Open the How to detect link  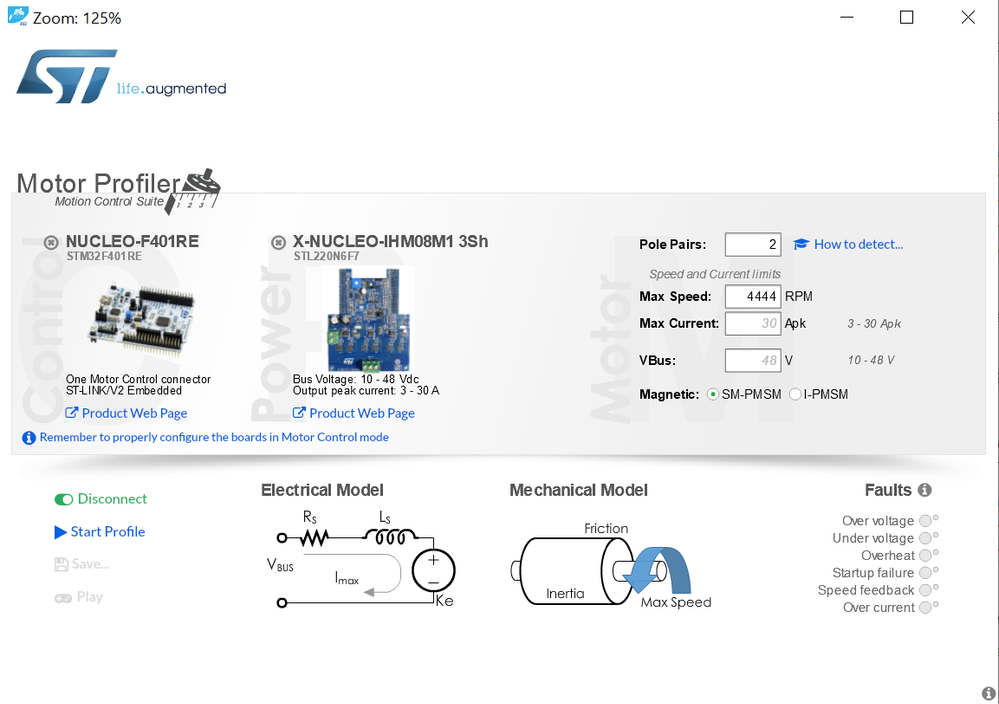click(x=858, y=244)
